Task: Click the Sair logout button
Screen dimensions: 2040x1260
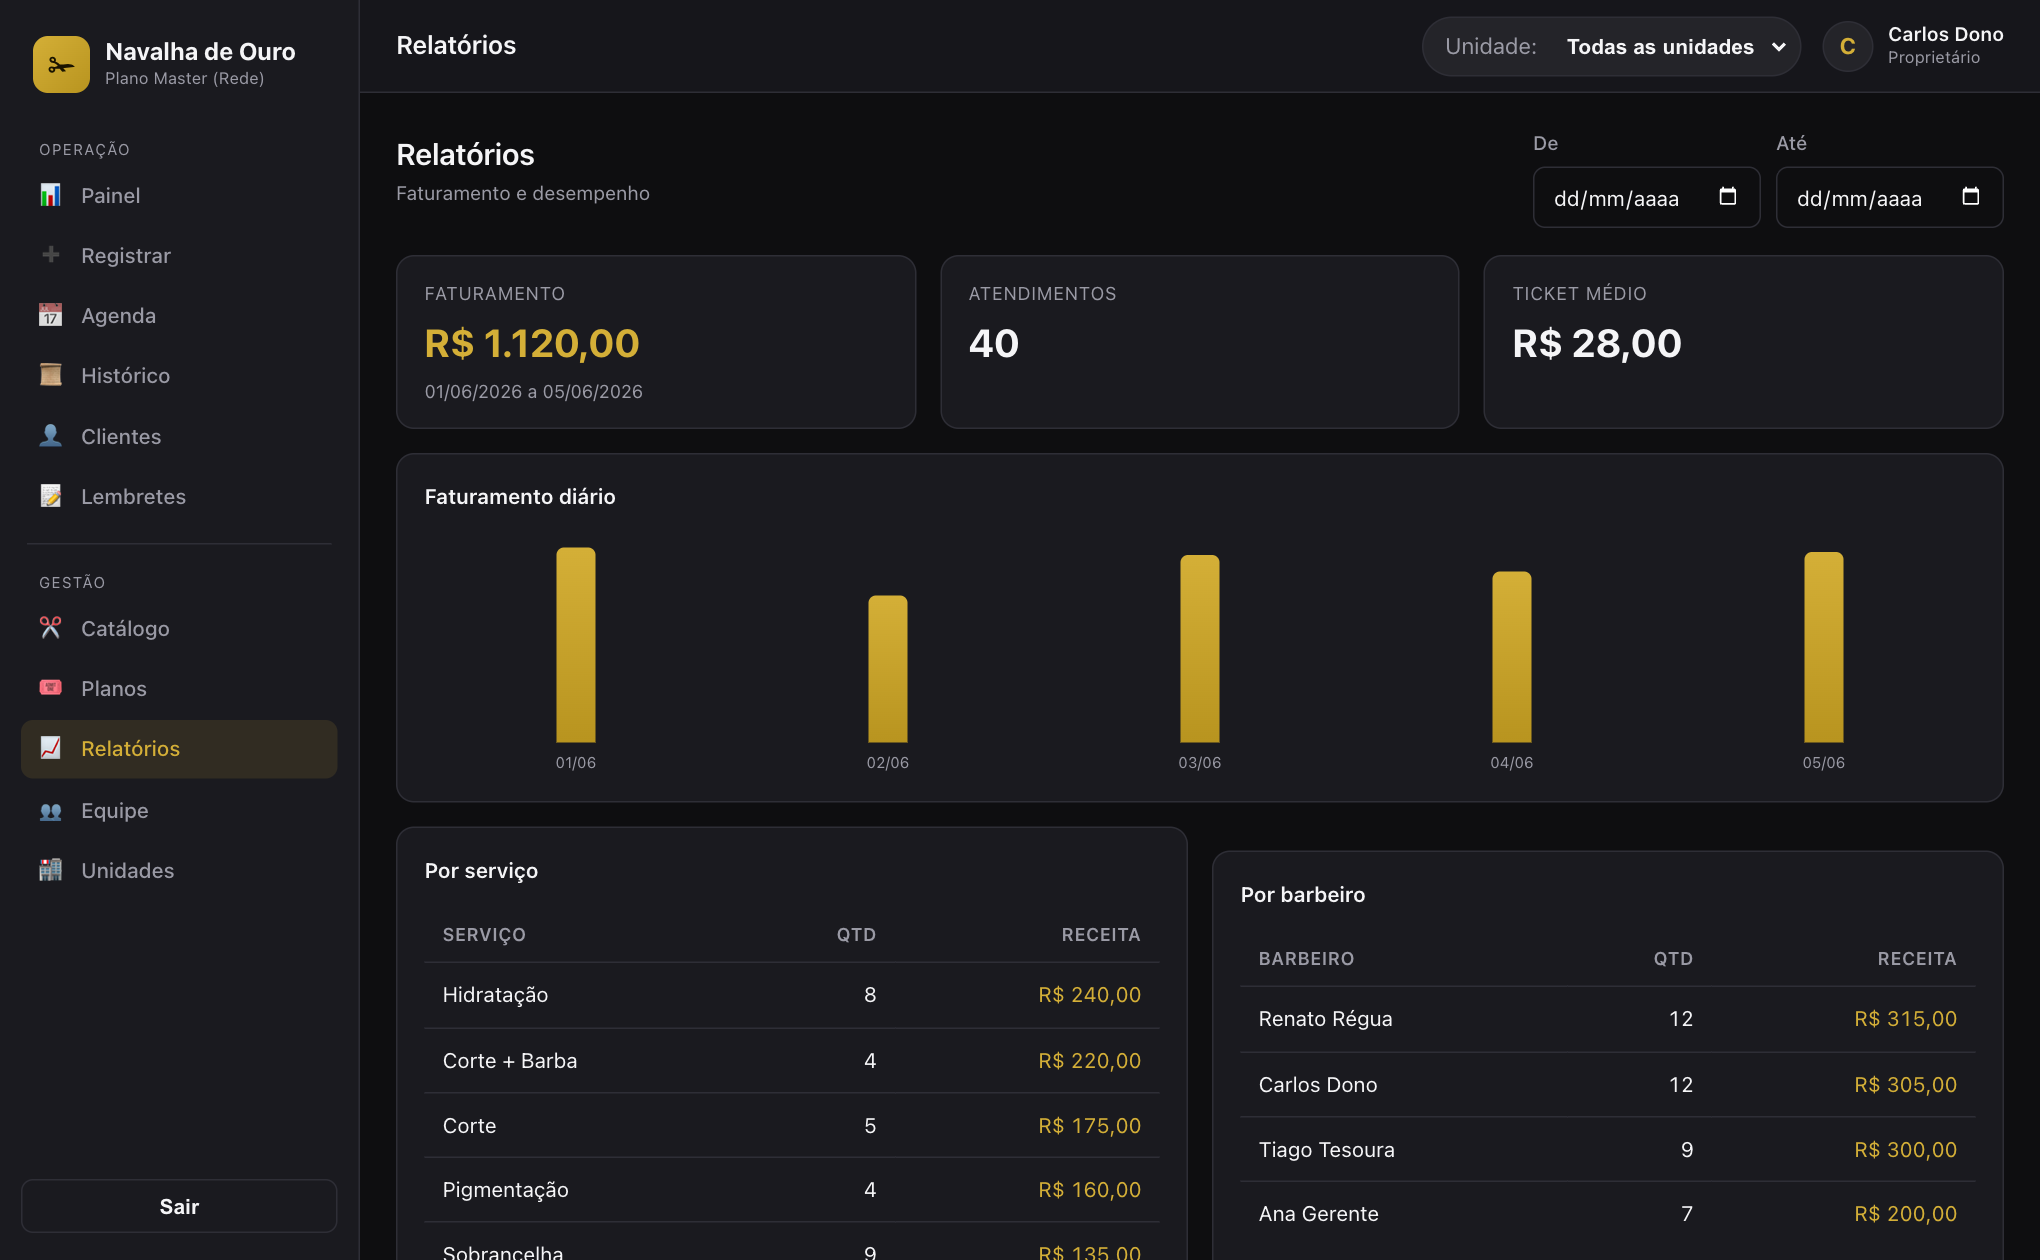Action: (x=179, y=1206)
